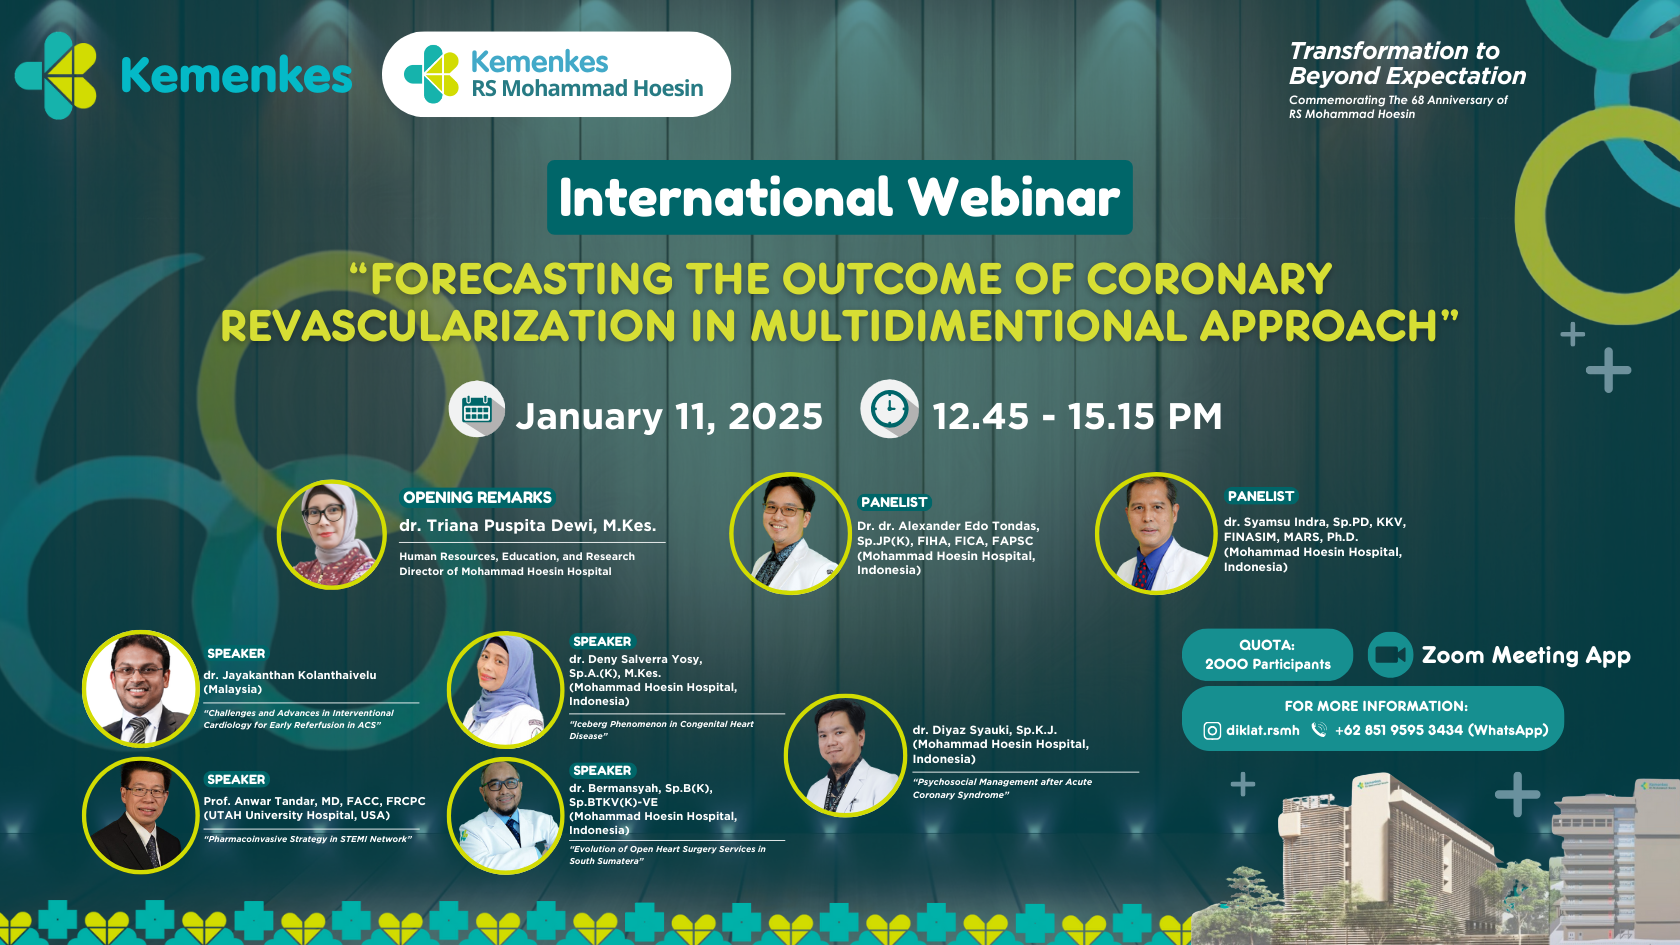
Task: Select dr. Deny Salverra Yosy's portrait
Action: pyautogui.click(x=506, y=690)
